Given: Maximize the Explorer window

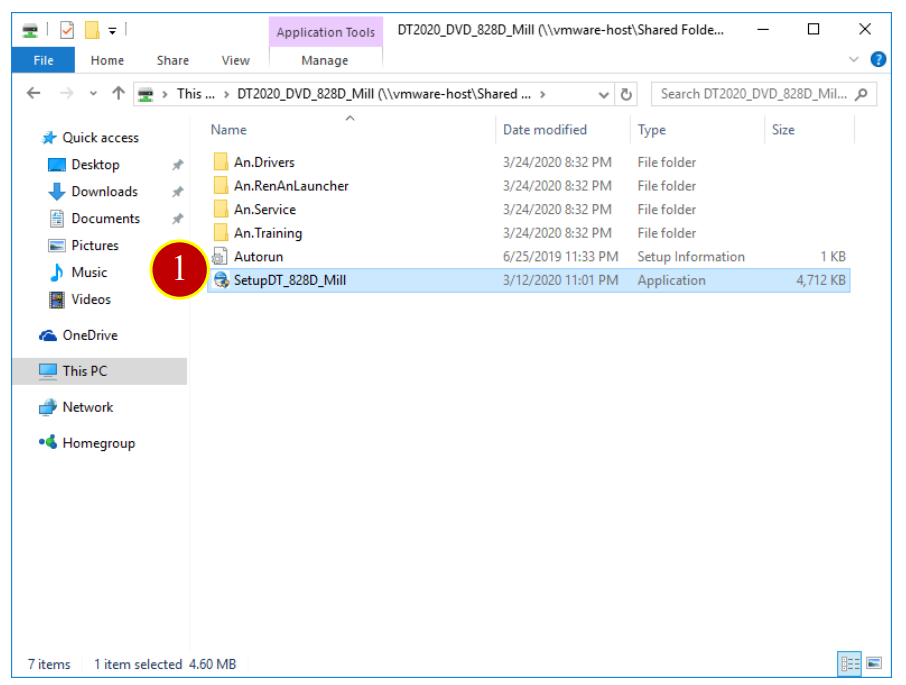Looking at the screenshot, I should (813, 29).
